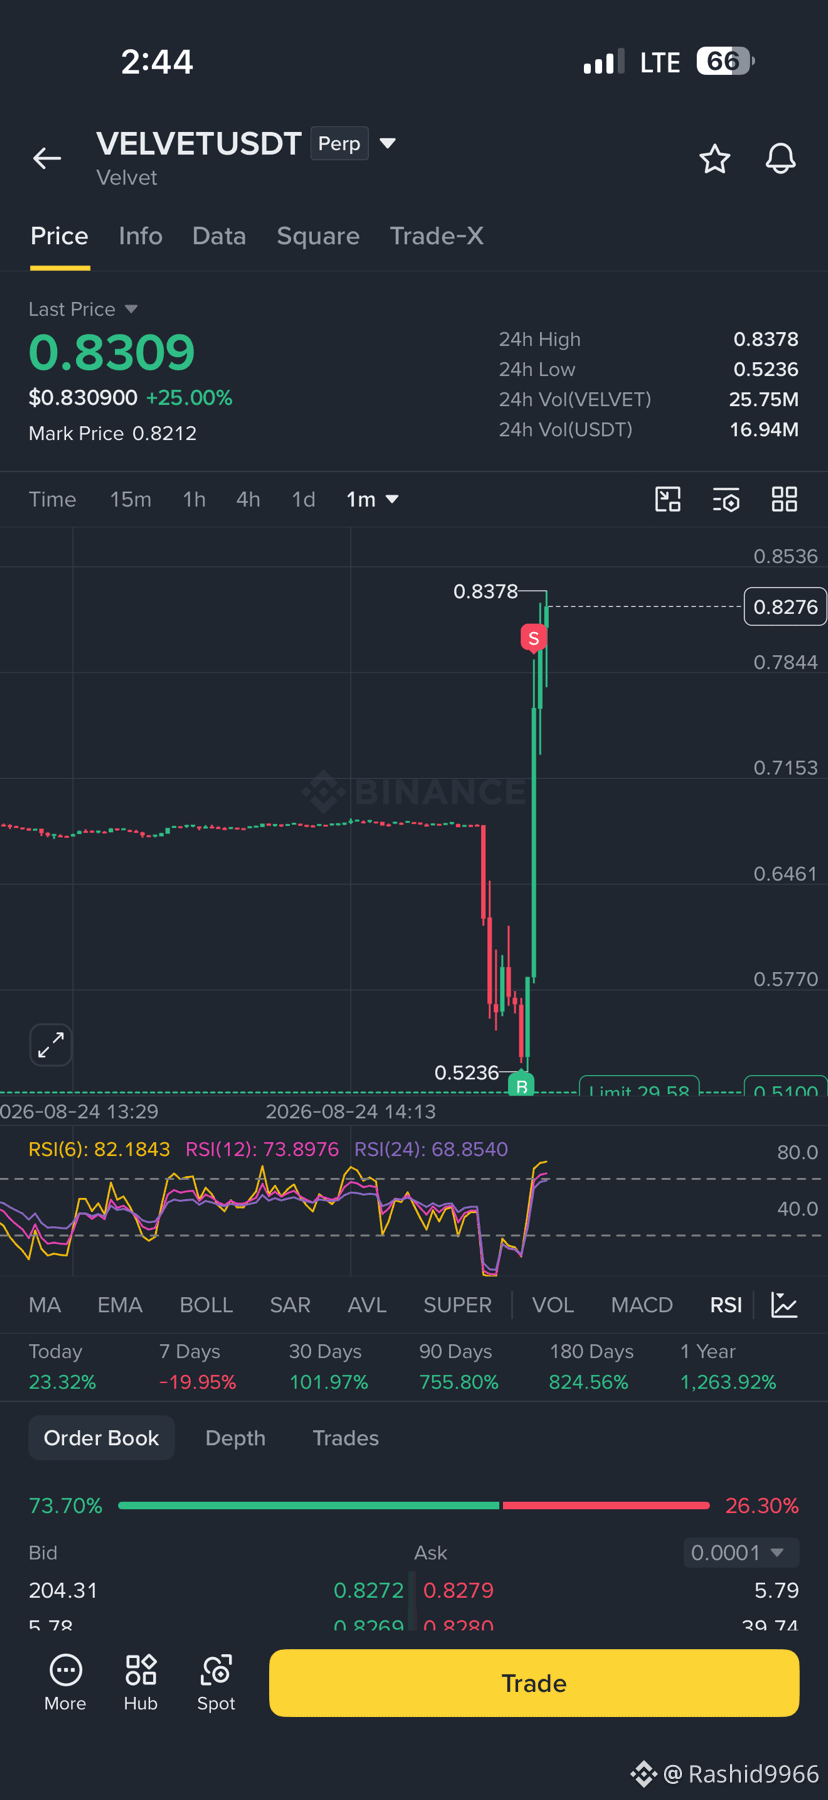Open price alert bell icon
The width and height of the screenshot is (828, 1800).
(x=781, y=159)
